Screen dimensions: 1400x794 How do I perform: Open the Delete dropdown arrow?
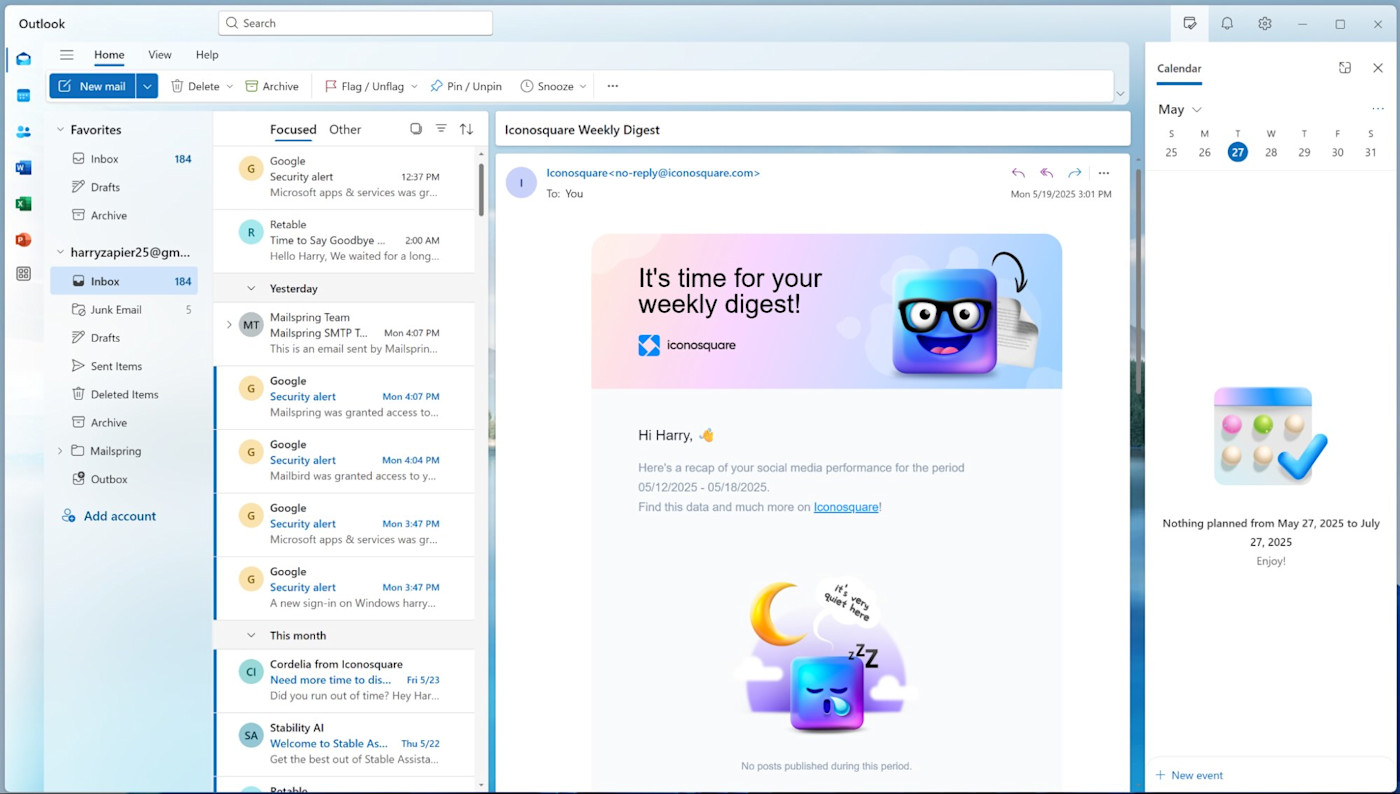[x=230, y=86]
